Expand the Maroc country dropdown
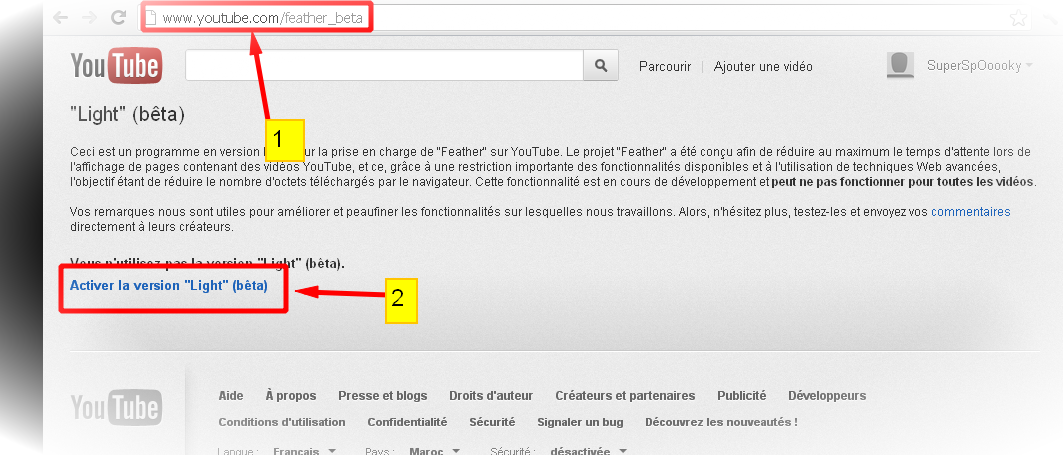 tap(435, 451)
